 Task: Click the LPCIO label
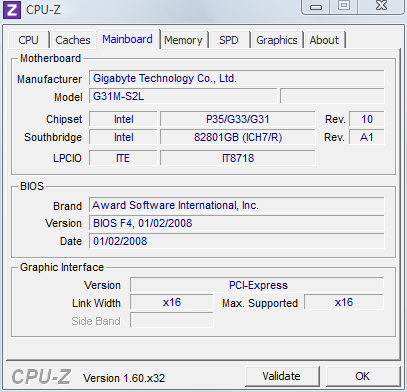coord(67,158)
